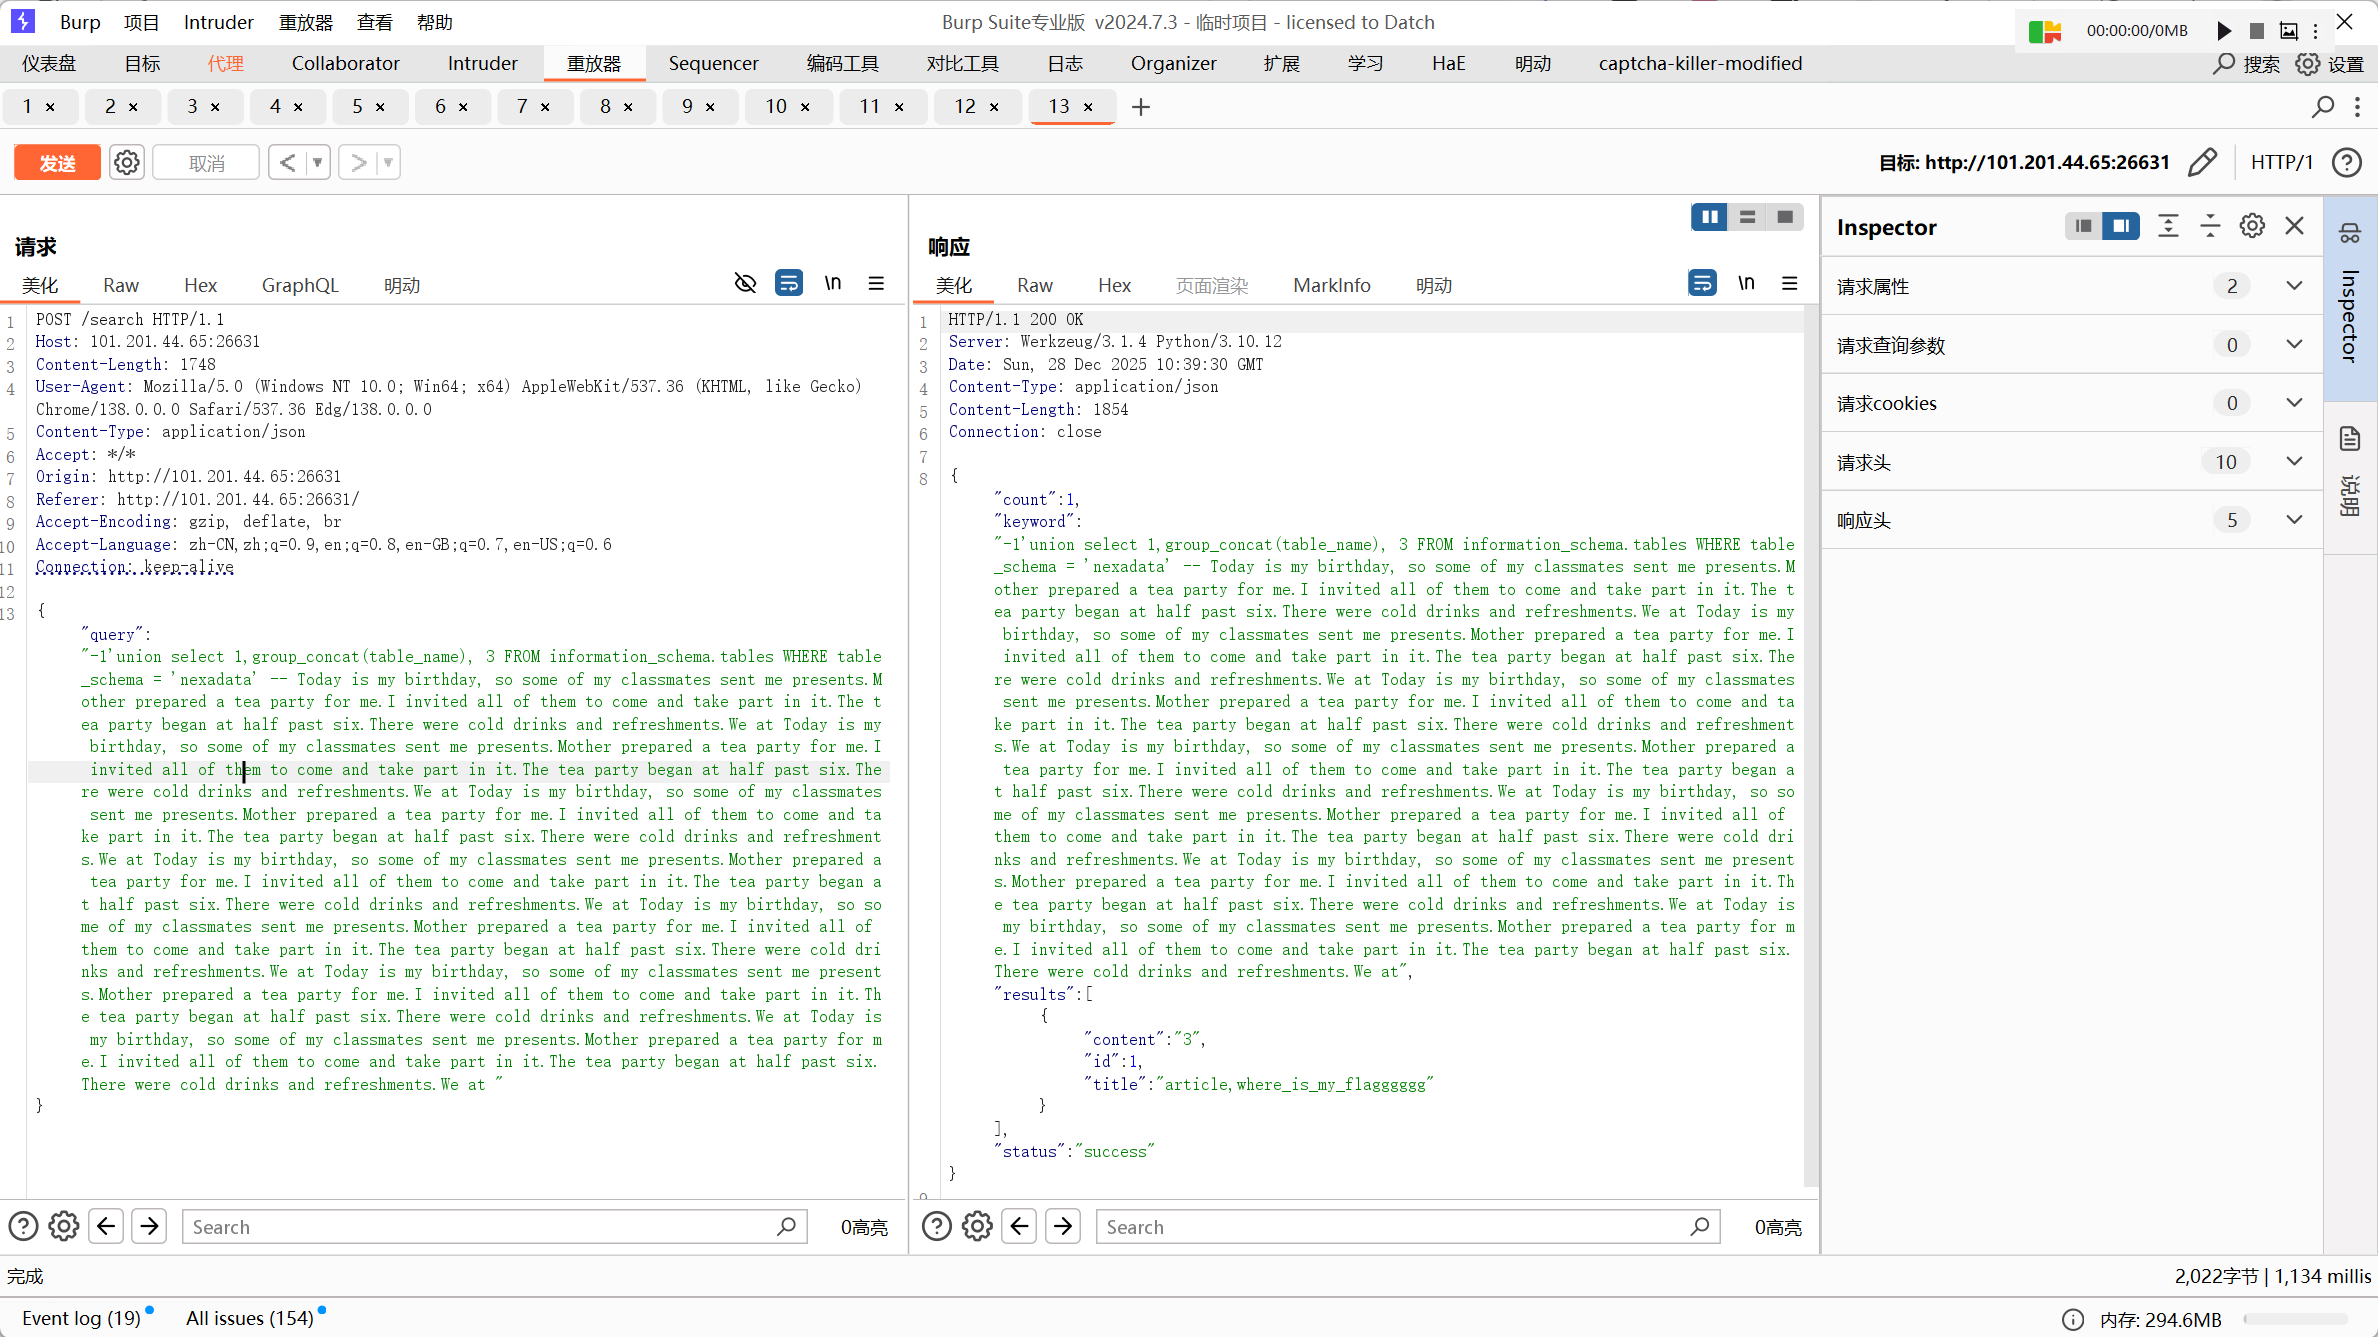Click the memory usage bar in status bar

(x=2295, y=1319)
